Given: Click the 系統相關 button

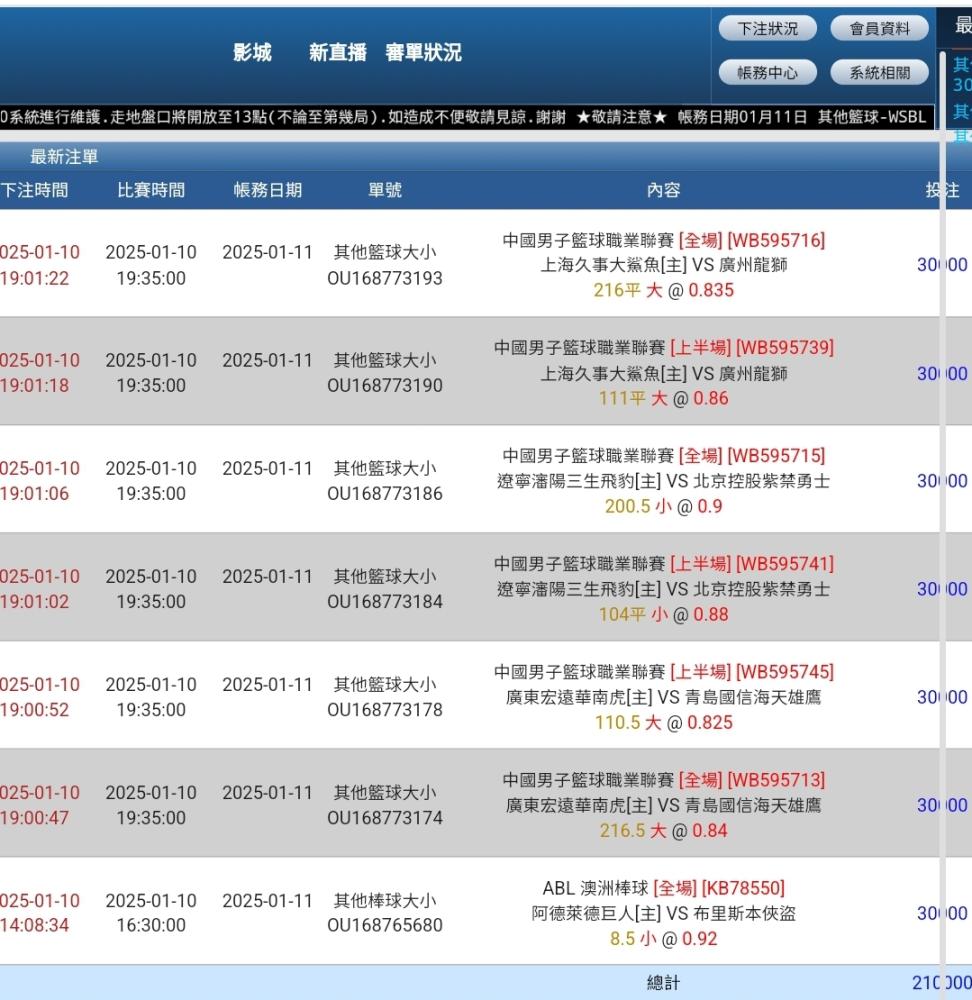Looking at the screenshot, I should [880, 72].
